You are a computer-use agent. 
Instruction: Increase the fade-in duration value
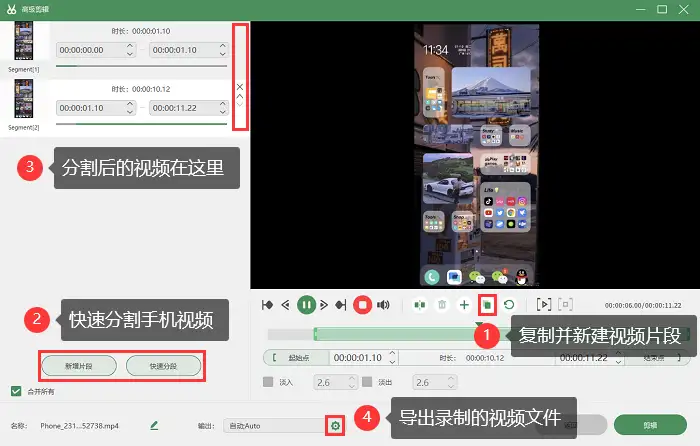point(352,378)
